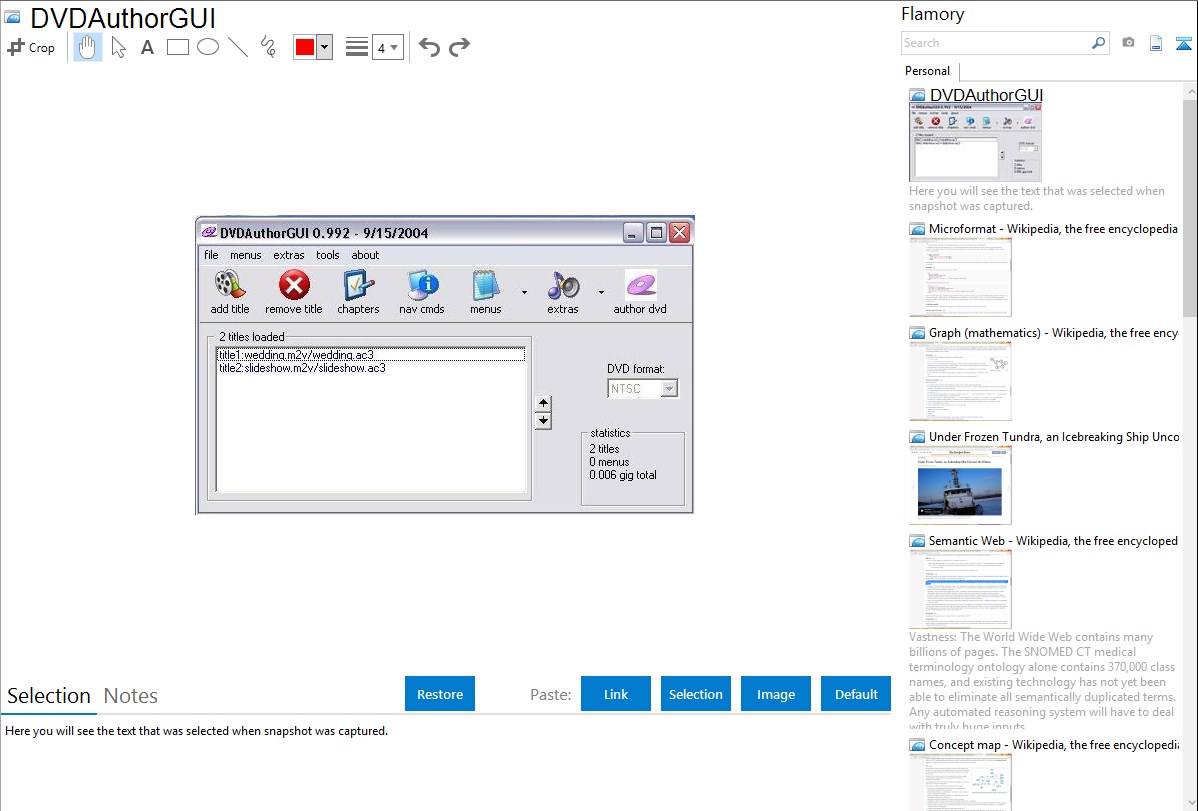Click the Paste Link button

click(x=616, y=694)
